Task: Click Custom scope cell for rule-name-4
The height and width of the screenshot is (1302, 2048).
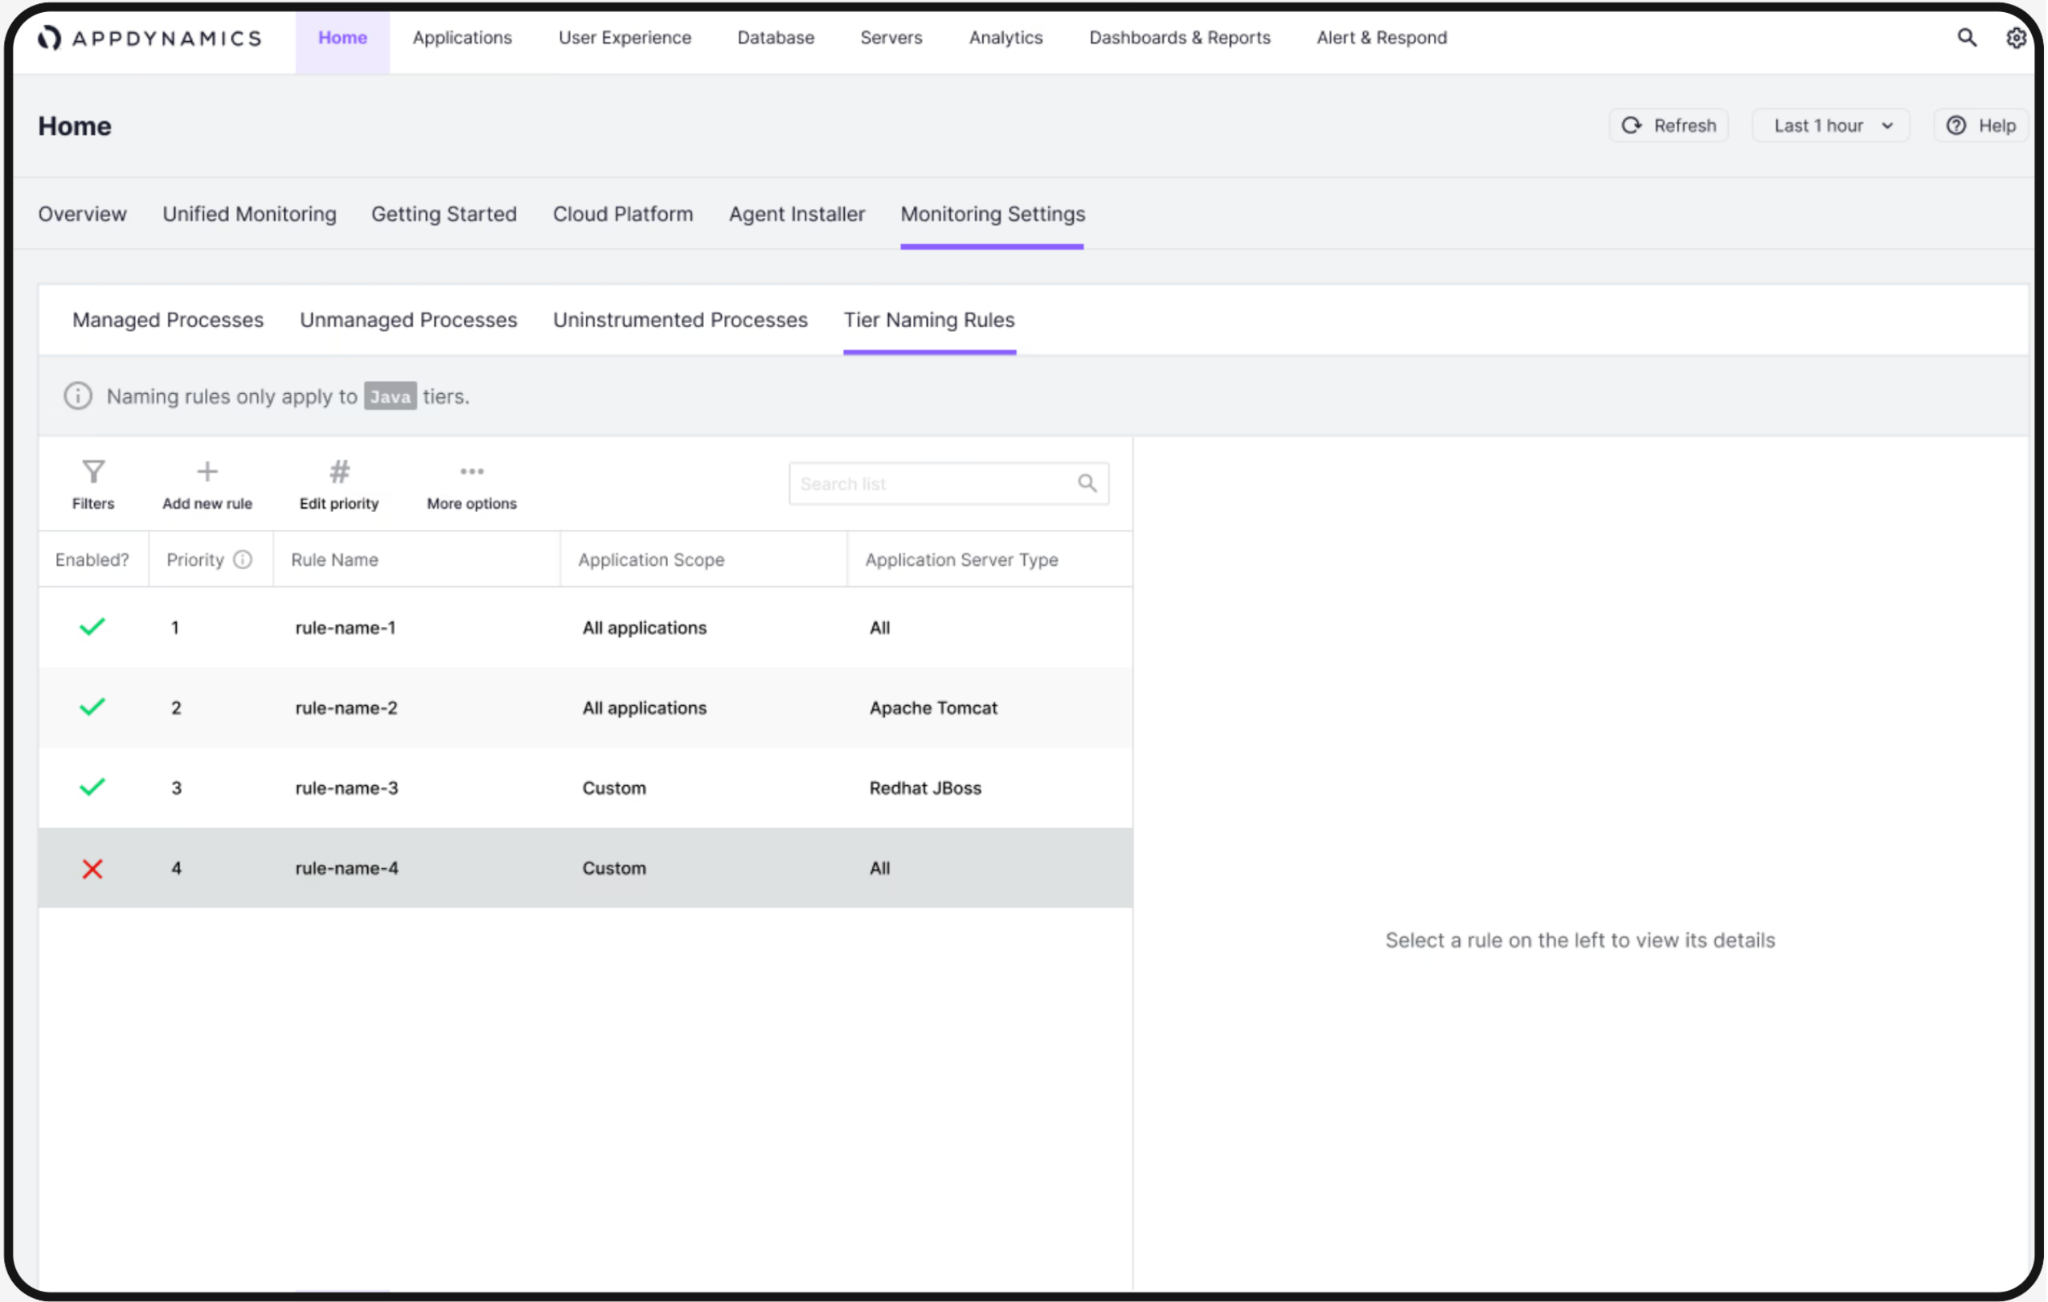Action: 614,868
